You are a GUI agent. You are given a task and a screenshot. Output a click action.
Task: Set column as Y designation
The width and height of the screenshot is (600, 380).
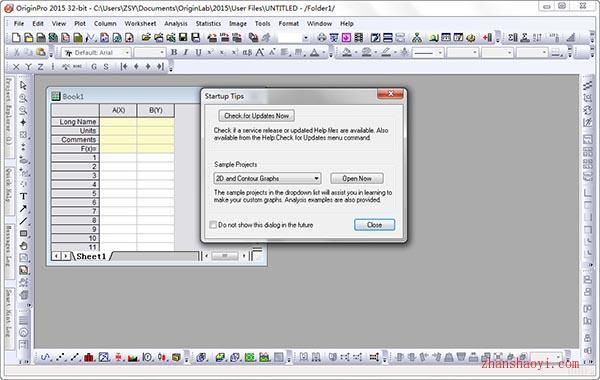click(x=28, y=67)
